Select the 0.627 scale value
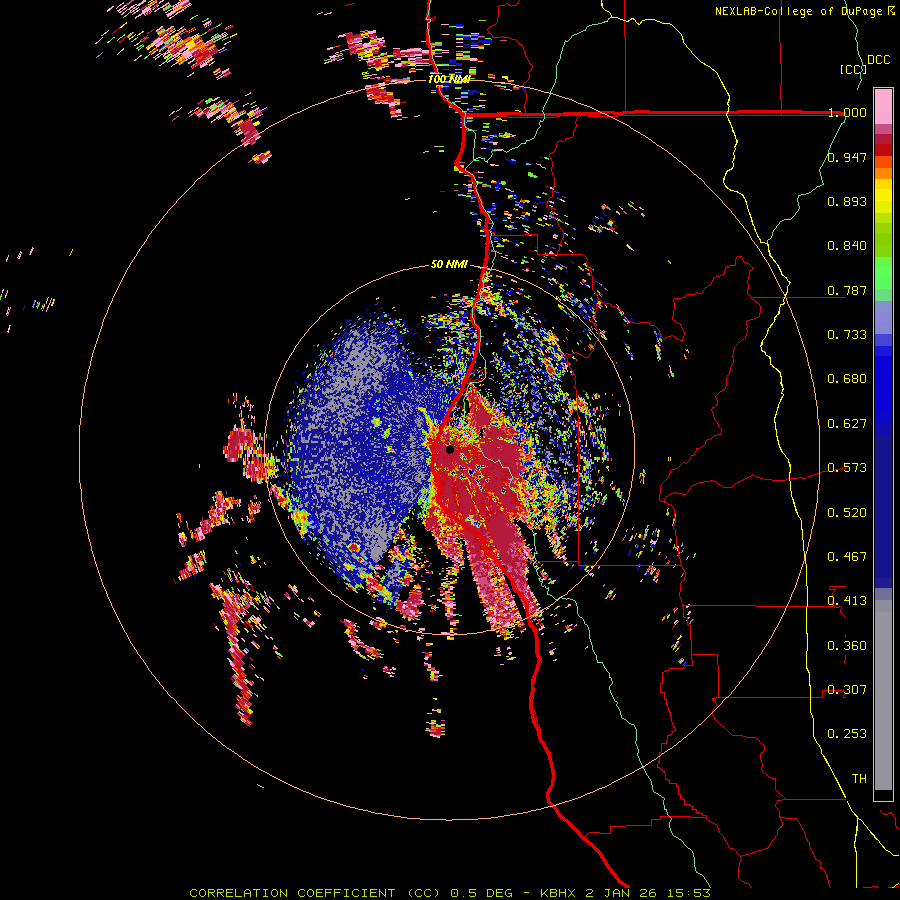 (x=847, y=424)
